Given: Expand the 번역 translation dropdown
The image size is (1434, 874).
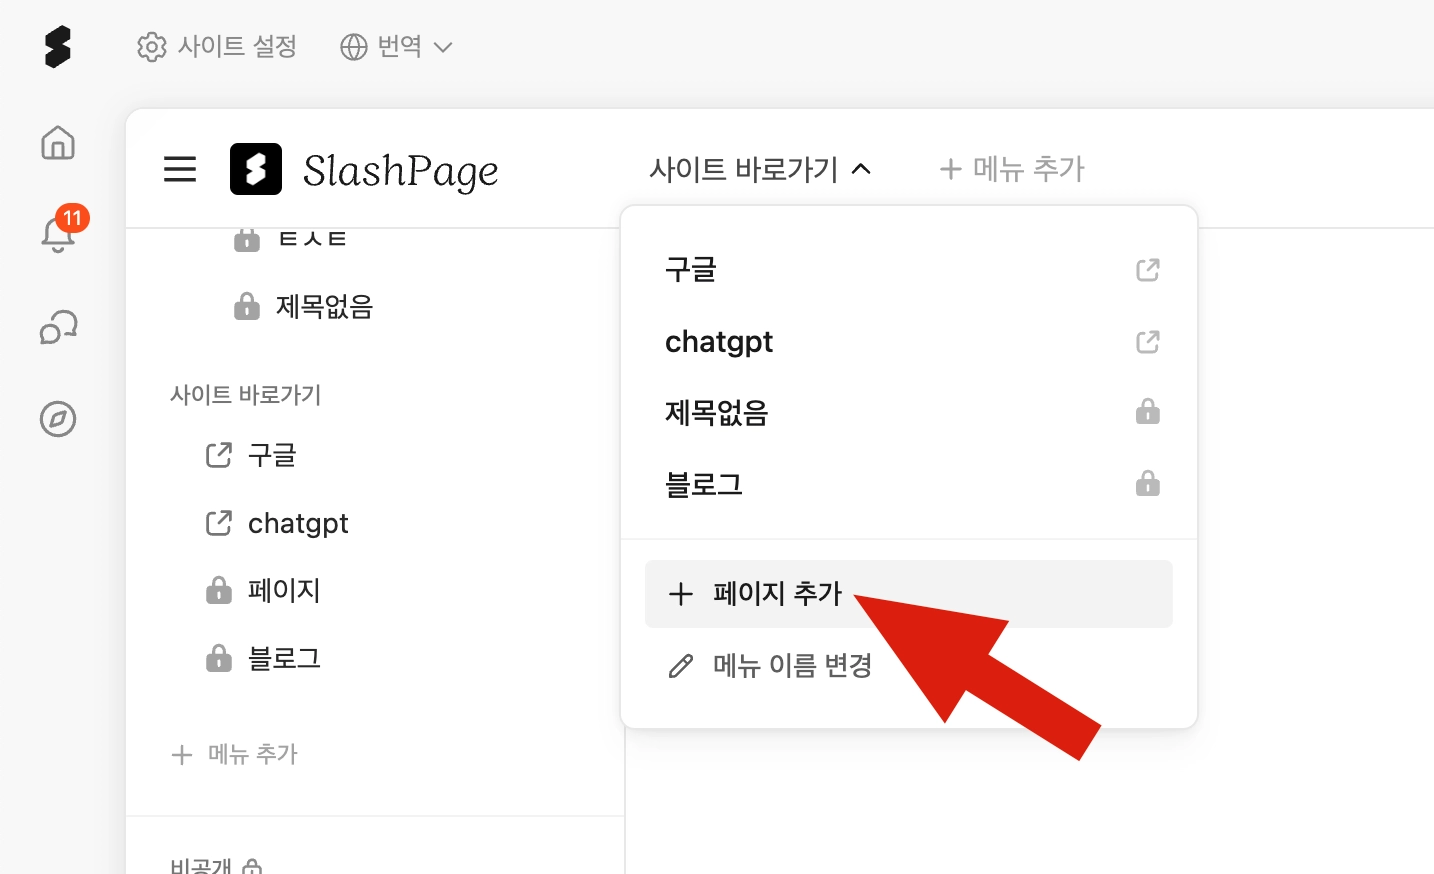Looking at the screenshot, I should pos(397,47).
